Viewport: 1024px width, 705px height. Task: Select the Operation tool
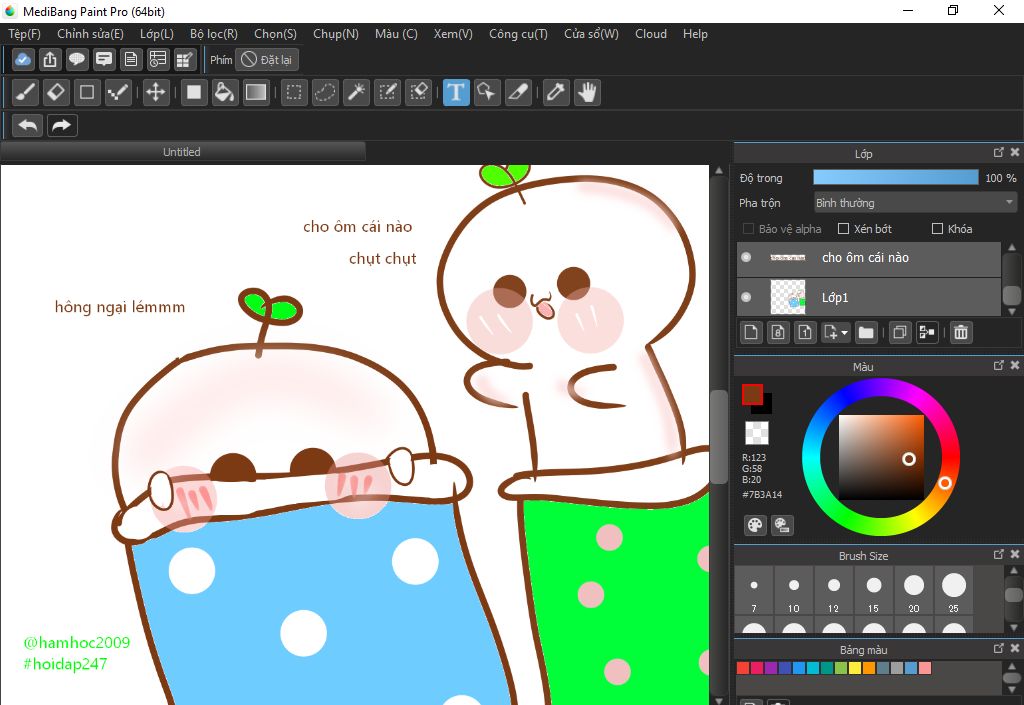tap(487, 93)
